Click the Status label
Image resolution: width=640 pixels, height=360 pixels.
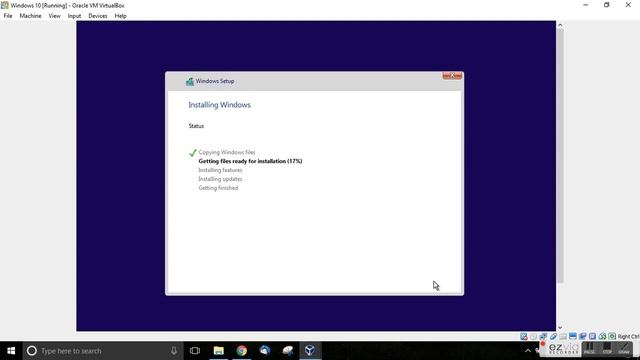click(196, 126)
